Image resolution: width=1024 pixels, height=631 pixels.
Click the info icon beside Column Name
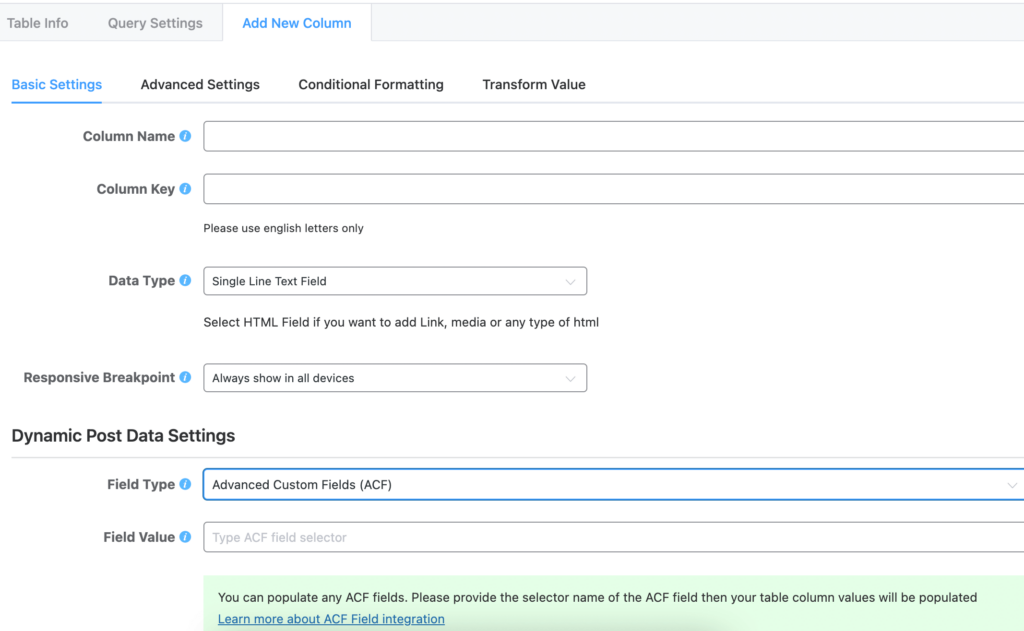(x=185, y=136)
